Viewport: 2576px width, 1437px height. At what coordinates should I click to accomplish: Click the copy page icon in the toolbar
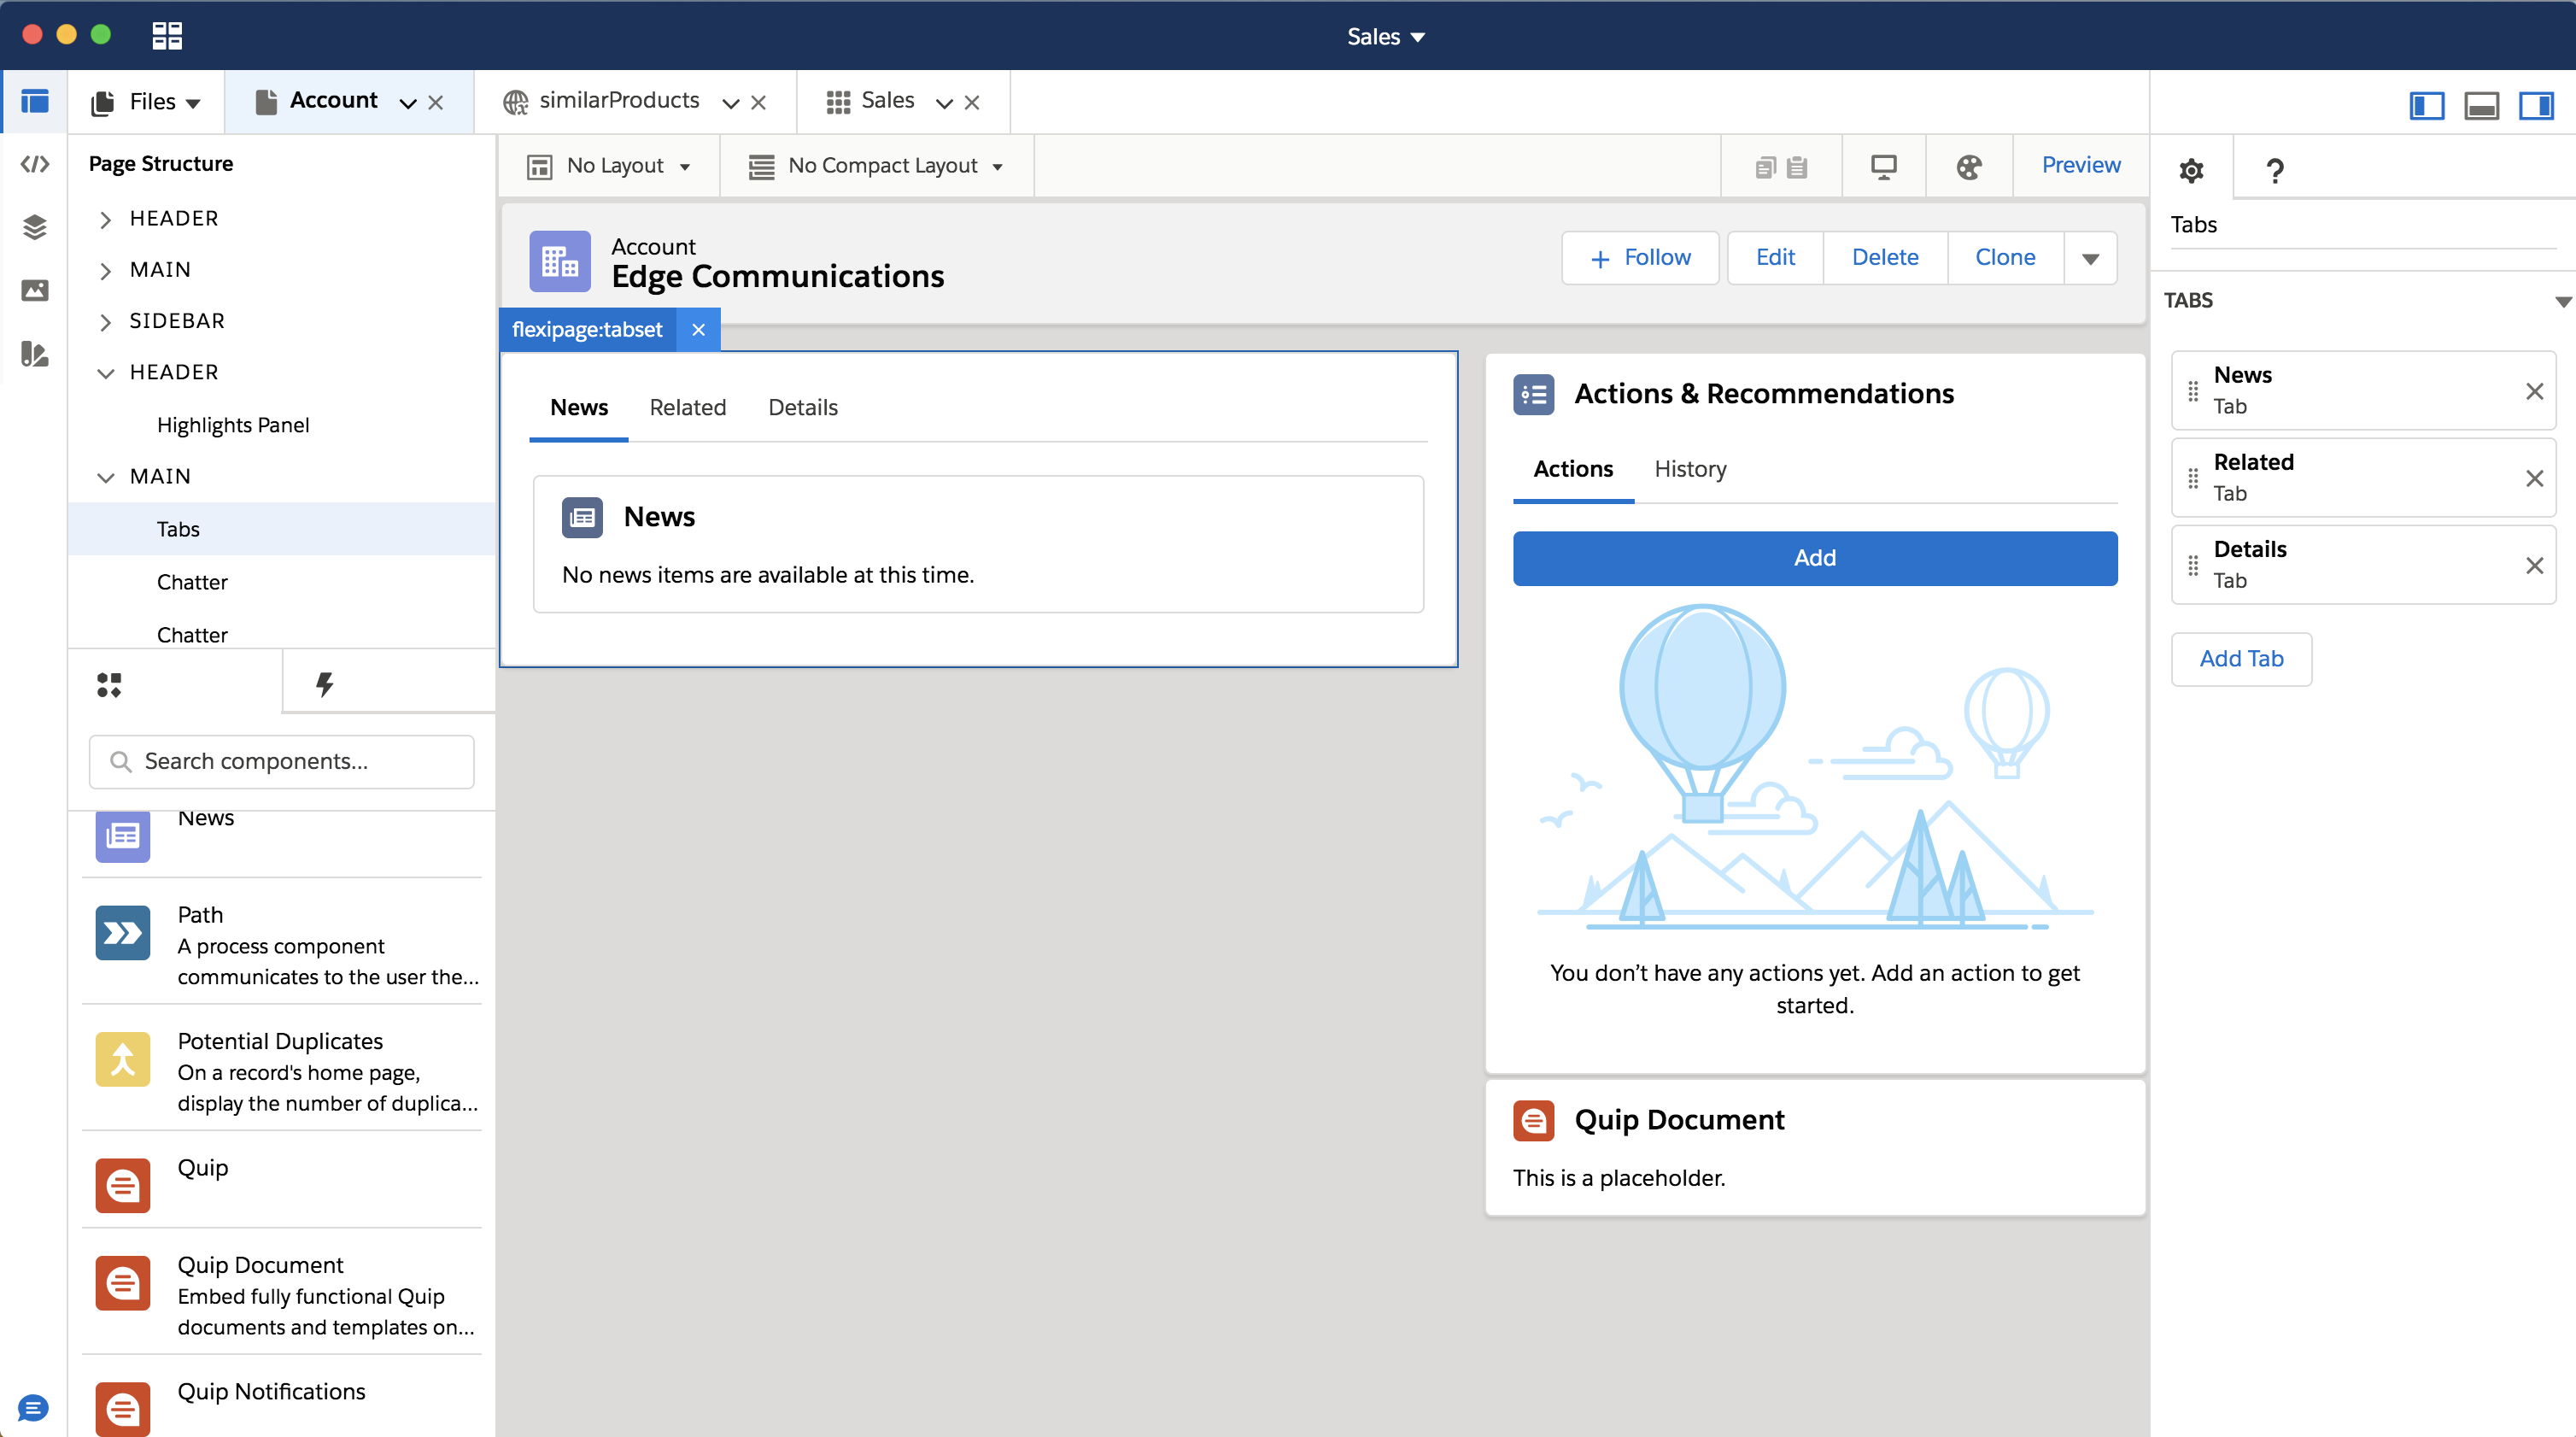click(1766, 166)
